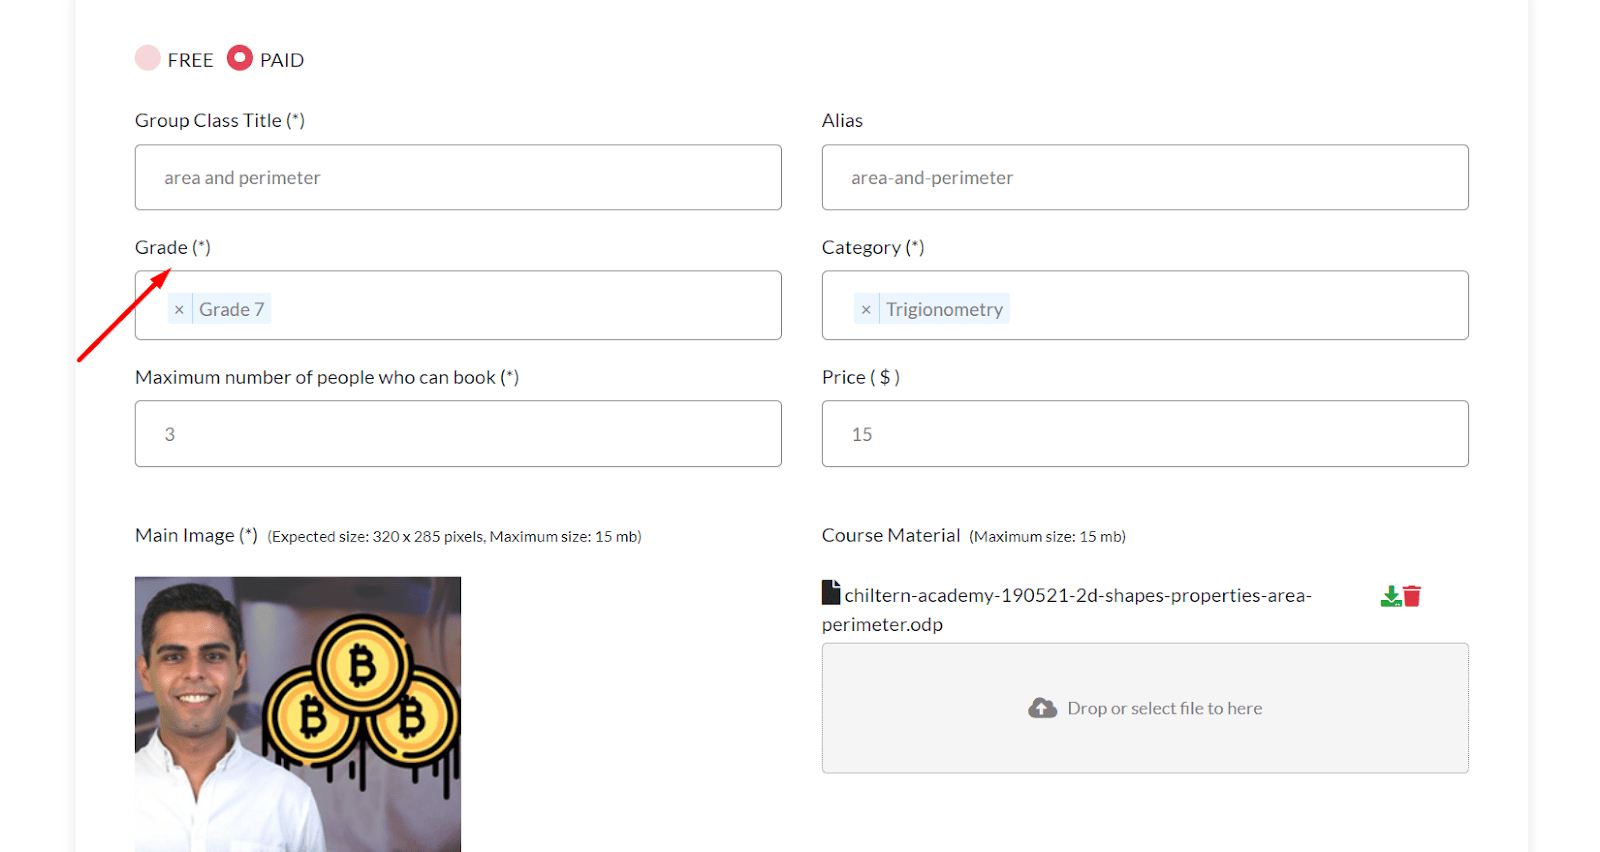This screenshot has height=852, width=1600.
Task: Edit the Group Class Title field
Action: [458, 177]
